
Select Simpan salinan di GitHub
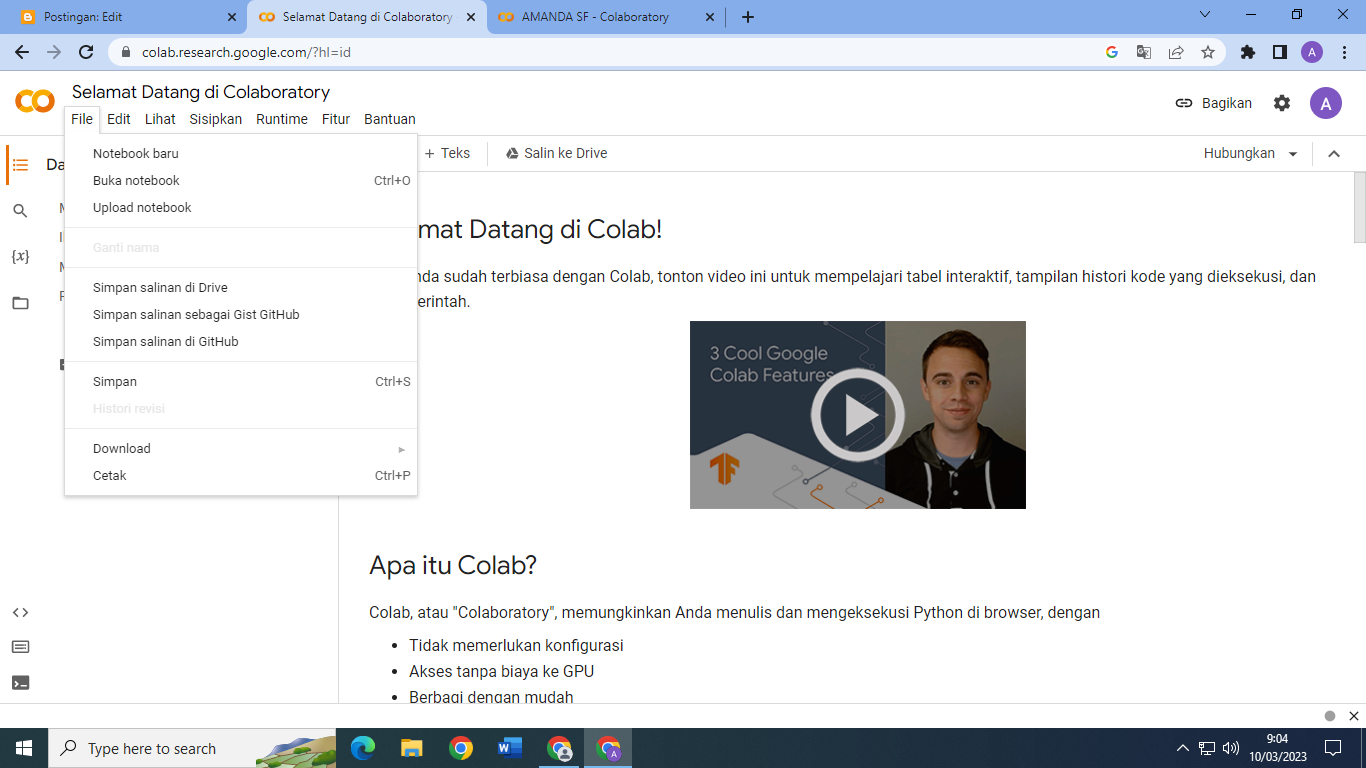click(x=241, y=342)
